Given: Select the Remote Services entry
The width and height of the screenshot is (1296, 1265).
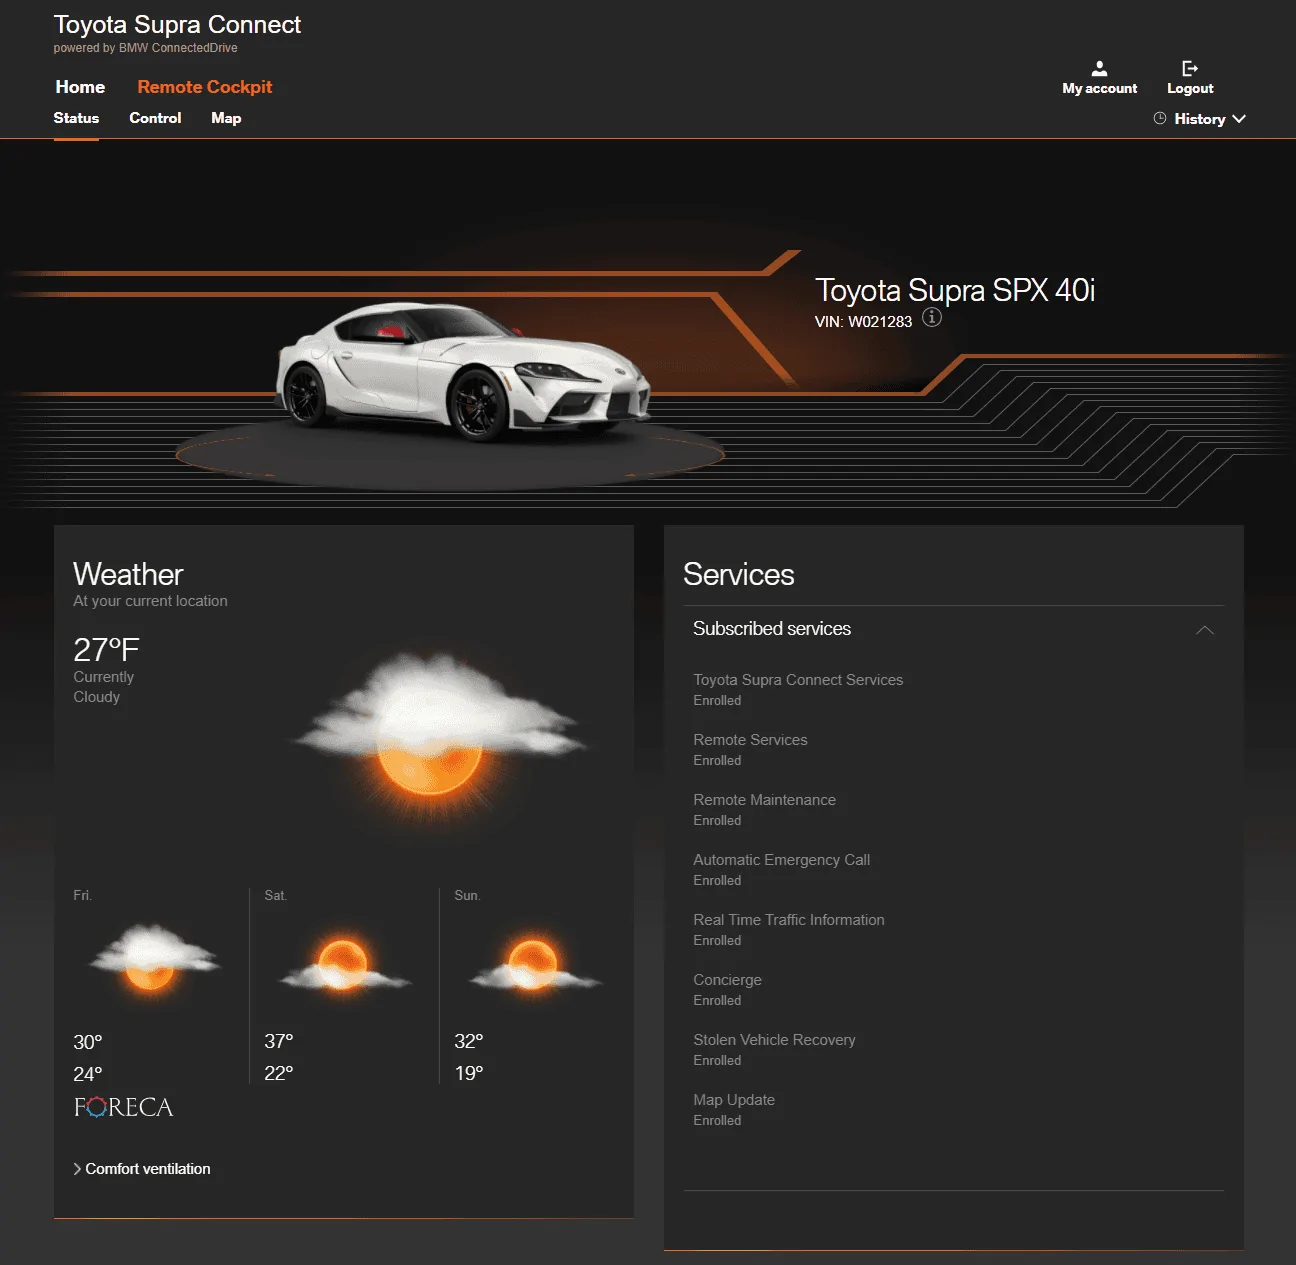Looking at the screenshot, I should click(750, 749).
